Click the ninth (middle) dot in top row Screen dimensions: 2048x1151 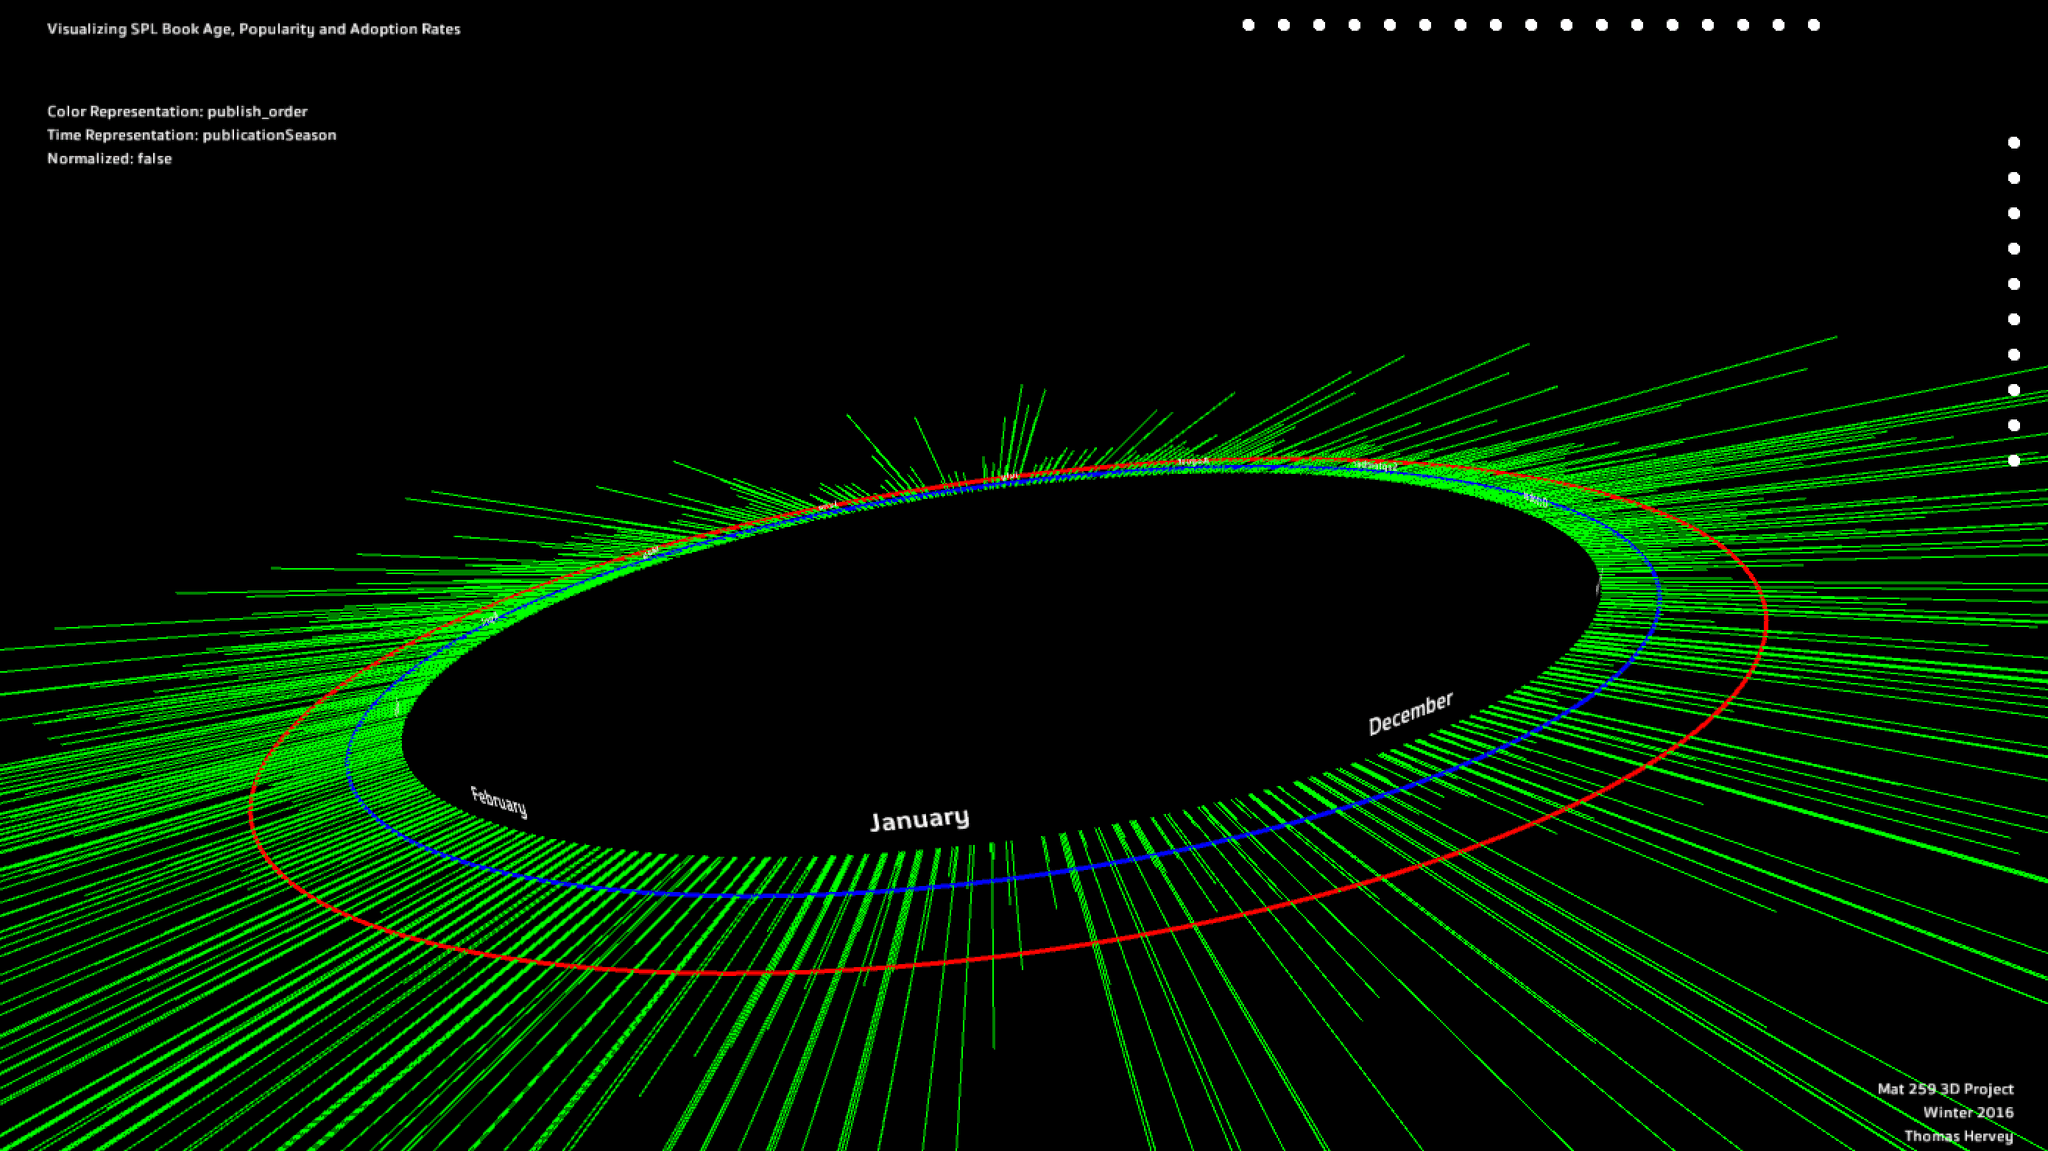(x=1531, y=25)
